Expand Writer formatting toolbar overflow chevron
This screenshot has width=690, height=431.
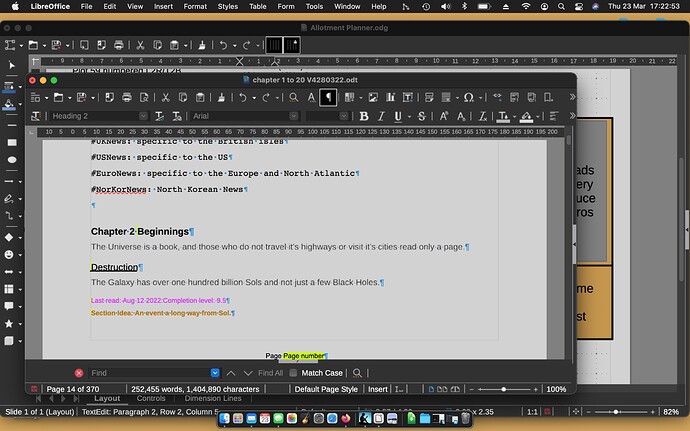coord(572,116)
